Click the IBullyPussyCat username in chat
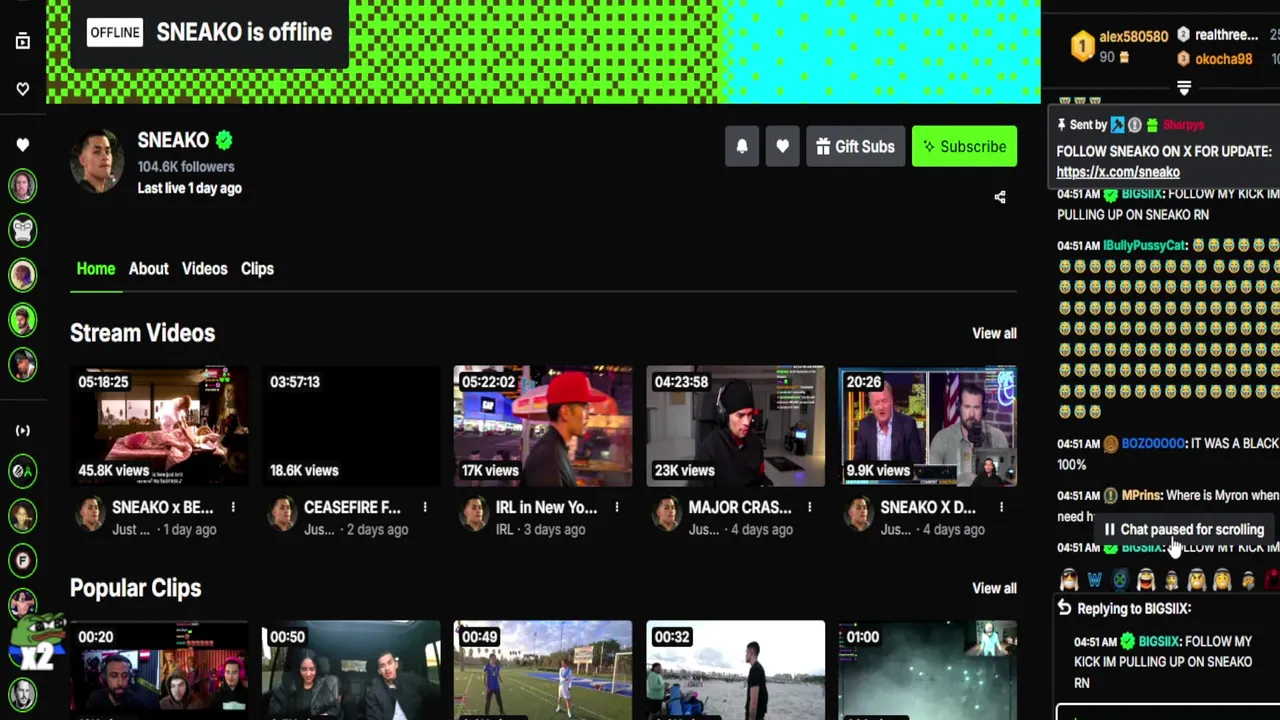 (1145, 245)
